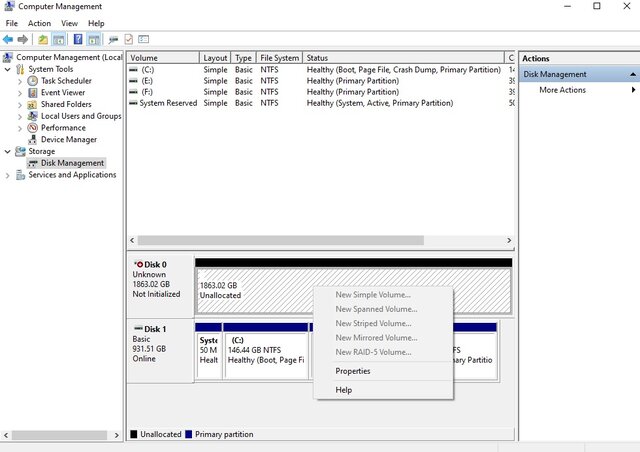The height and width of the screenshot is (452, 640).
Task: Select Event Viewer in the console tree
Action: click(x=63, y=93)
